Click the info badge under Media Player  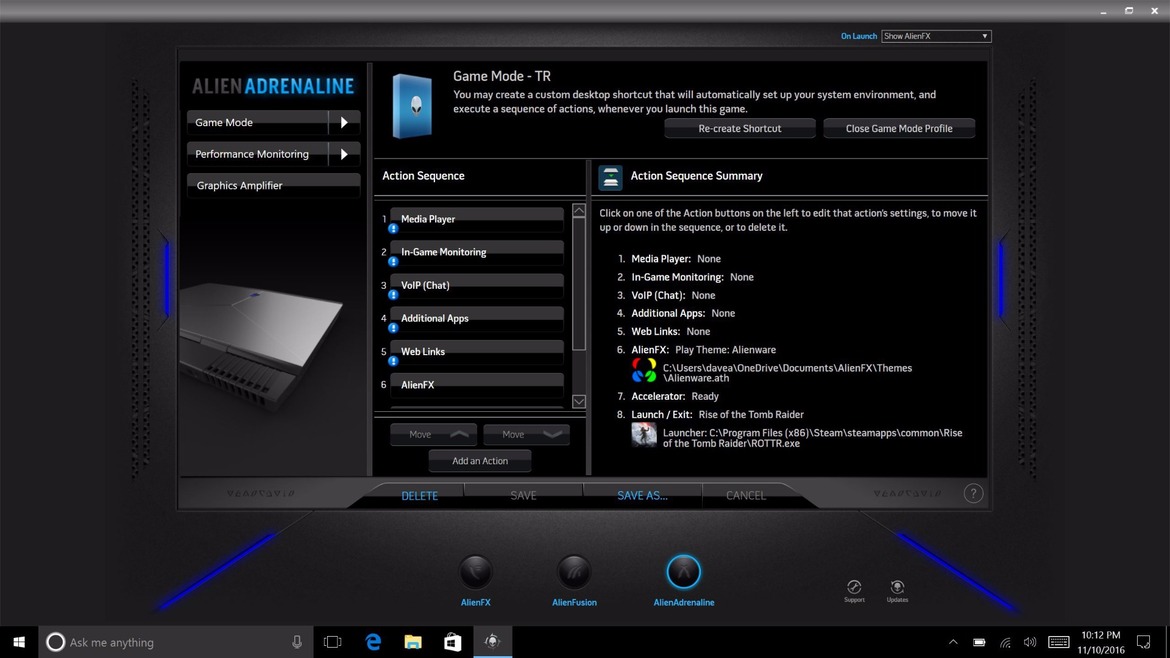[x=392, y=228]
